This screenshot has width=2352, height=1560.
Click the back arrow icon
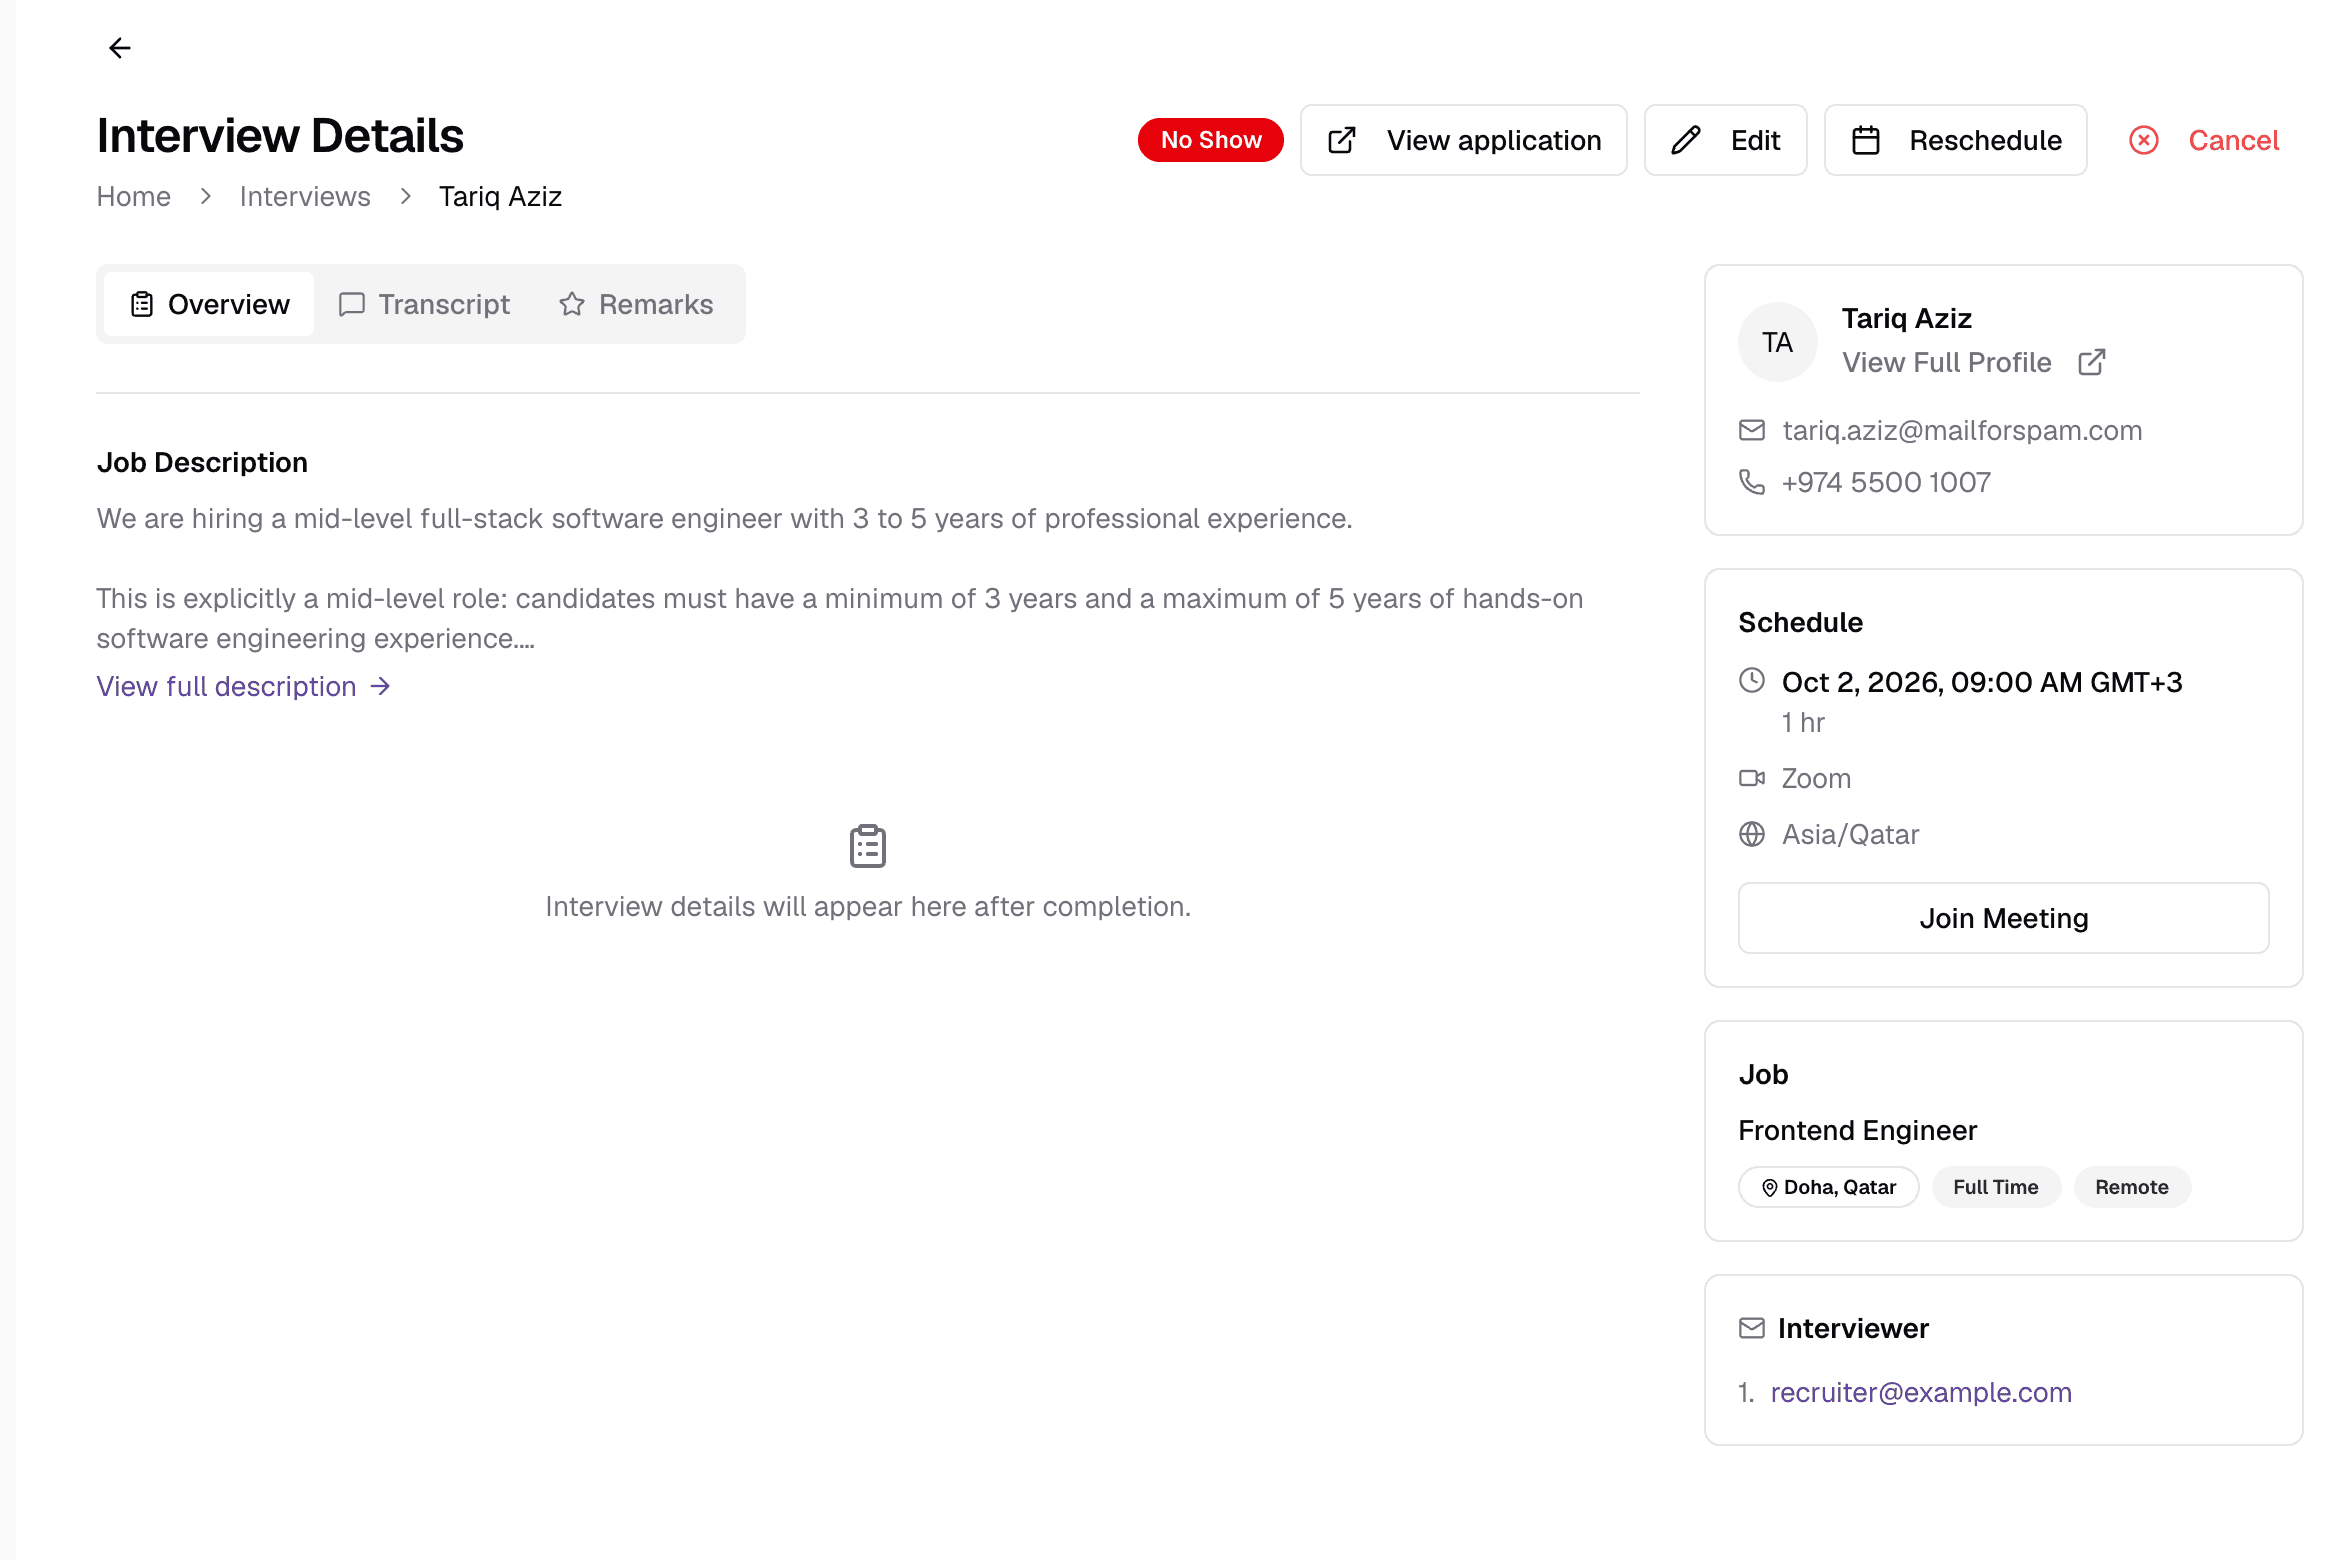click(x=120, y=48)
